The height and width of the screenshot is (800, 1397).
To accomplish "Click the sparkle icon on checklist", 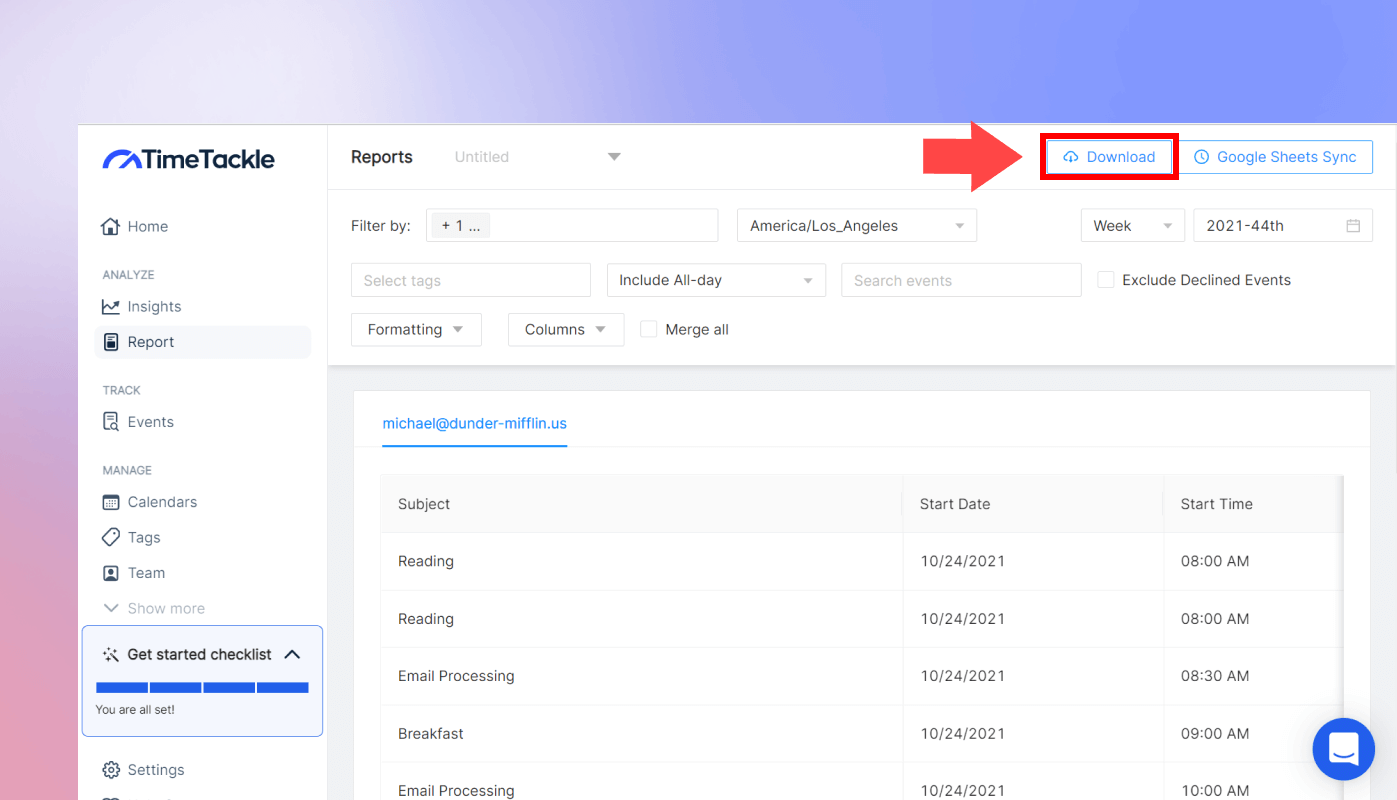I will 111,655.
